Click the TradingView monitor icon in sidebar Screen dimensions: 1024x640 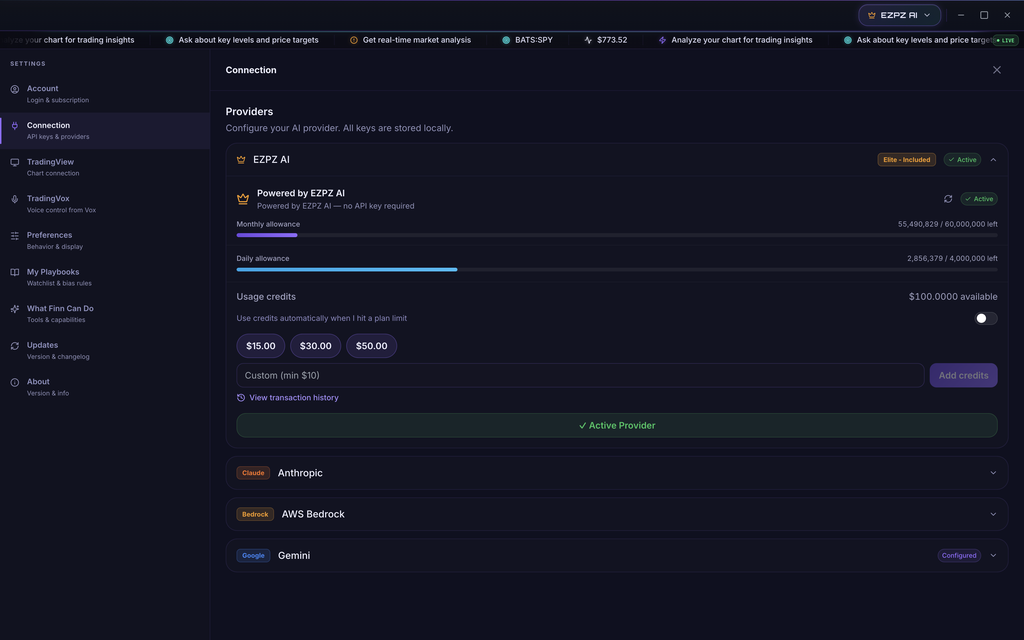[x=14, y=162]
